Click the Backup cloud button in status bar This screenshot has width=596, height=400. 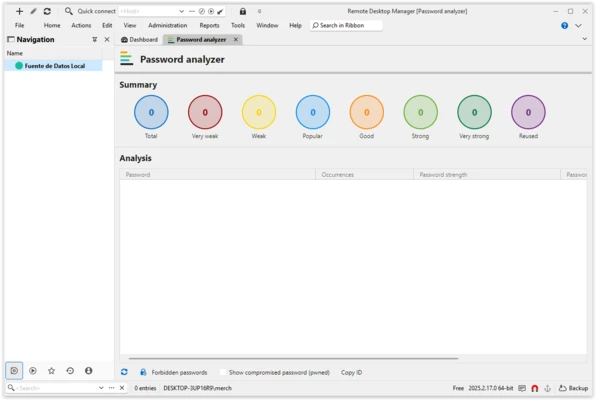pyautogui.click(x=573, y=388)
